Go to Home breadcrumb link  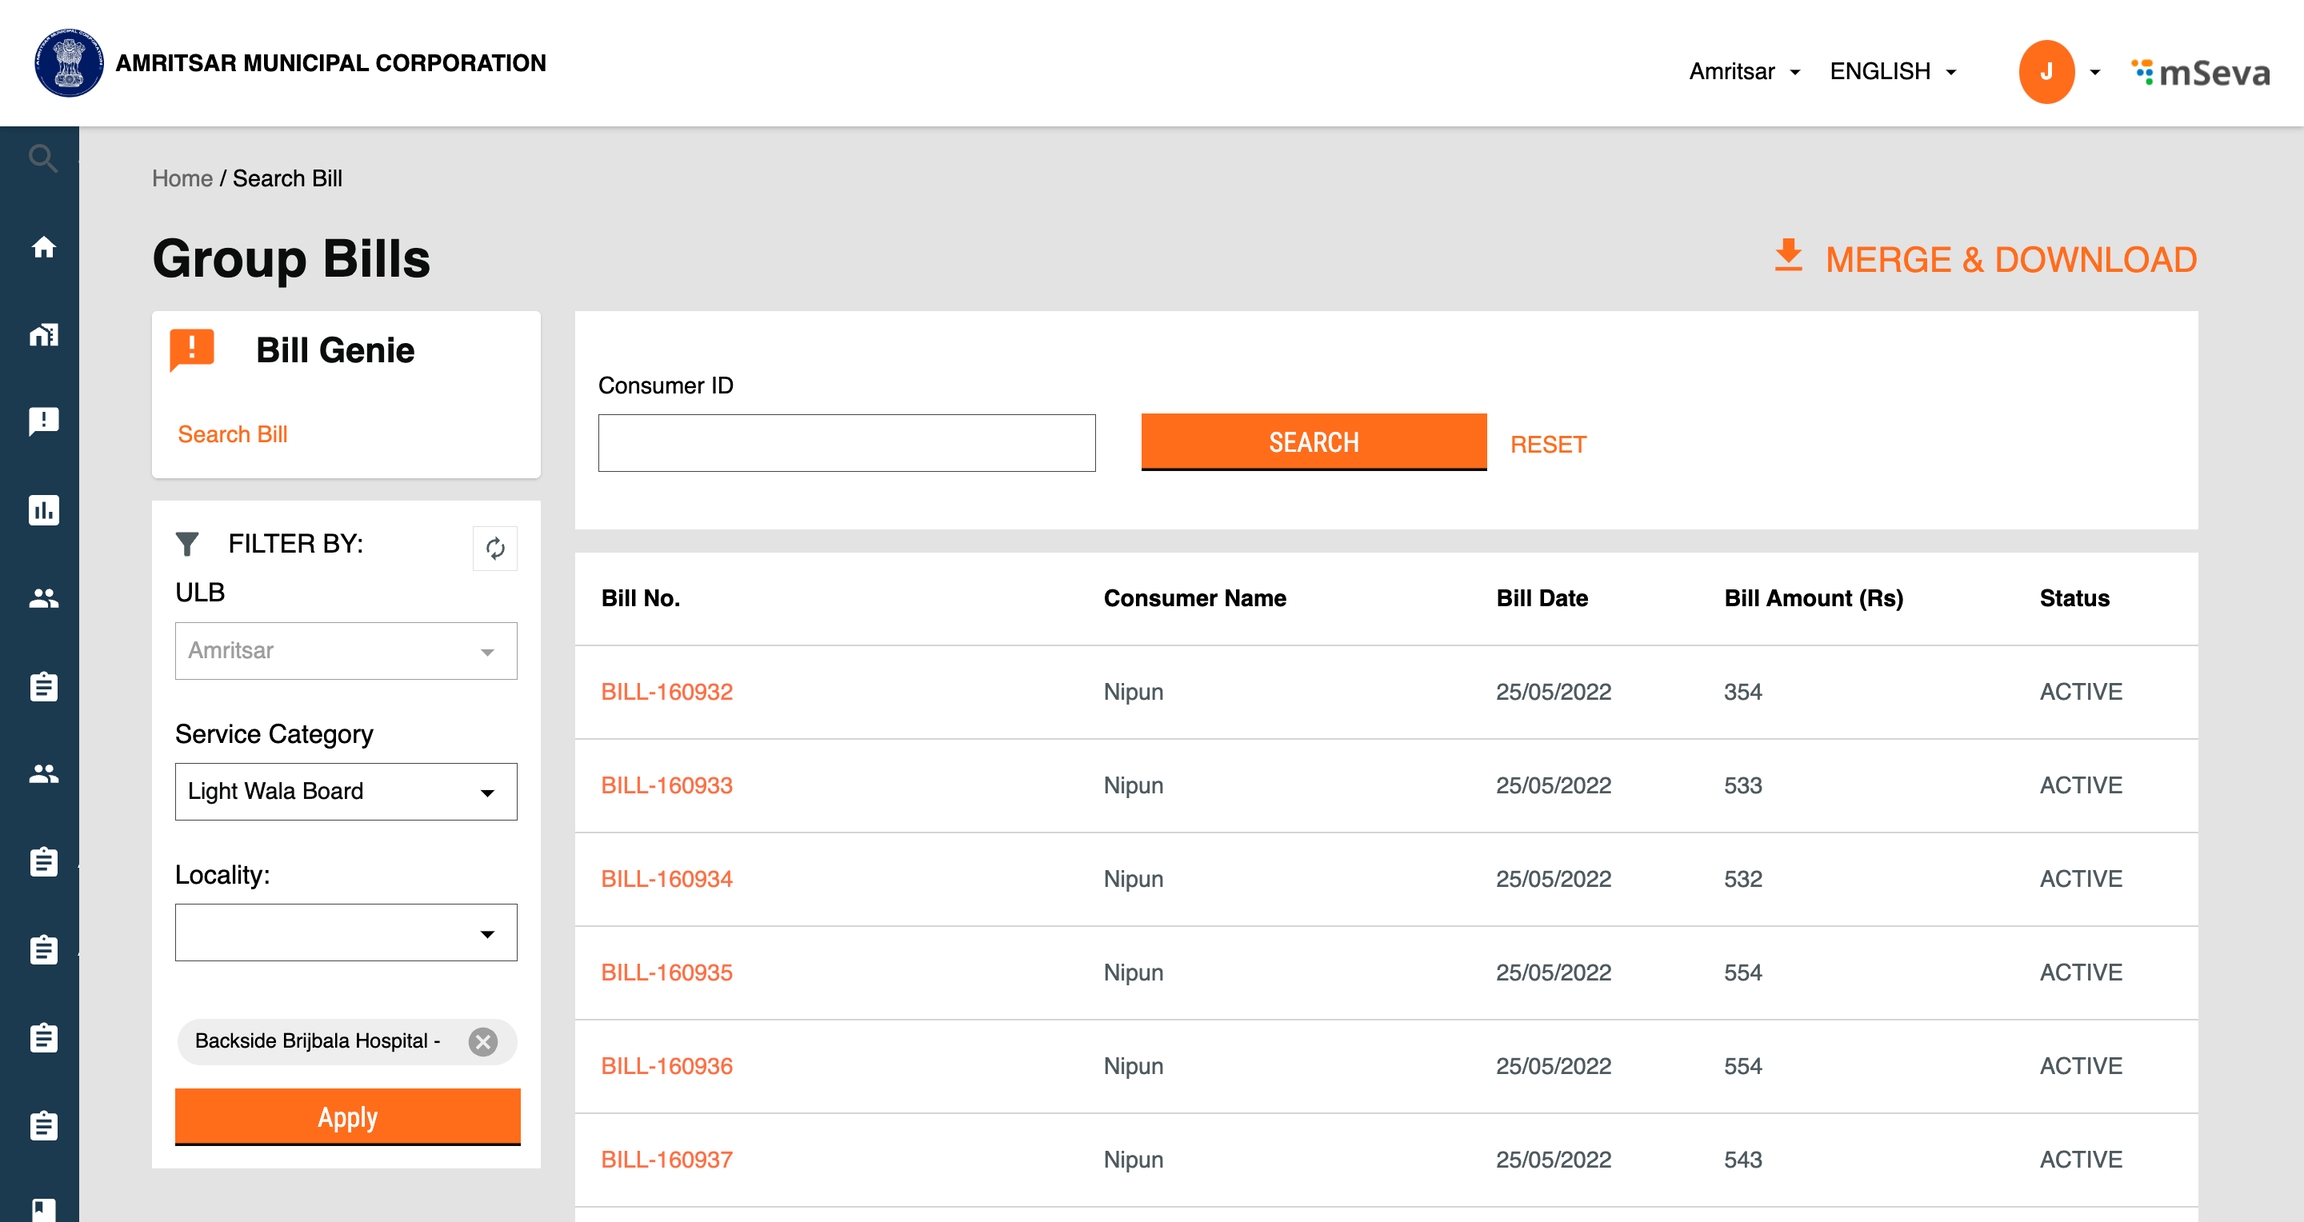(x=182, y=178)
